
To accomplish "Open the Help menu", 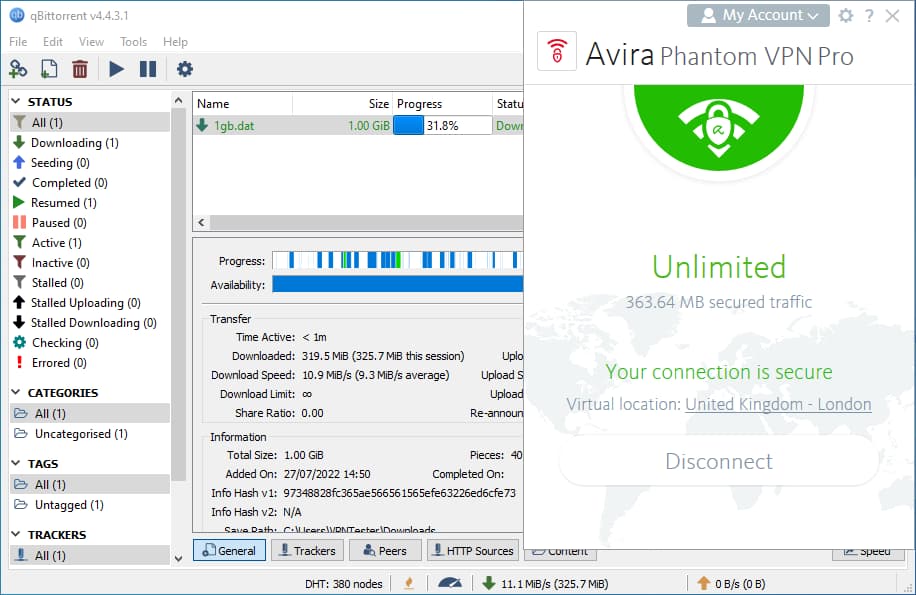I will pyautogui.click(x=175, y=41).
